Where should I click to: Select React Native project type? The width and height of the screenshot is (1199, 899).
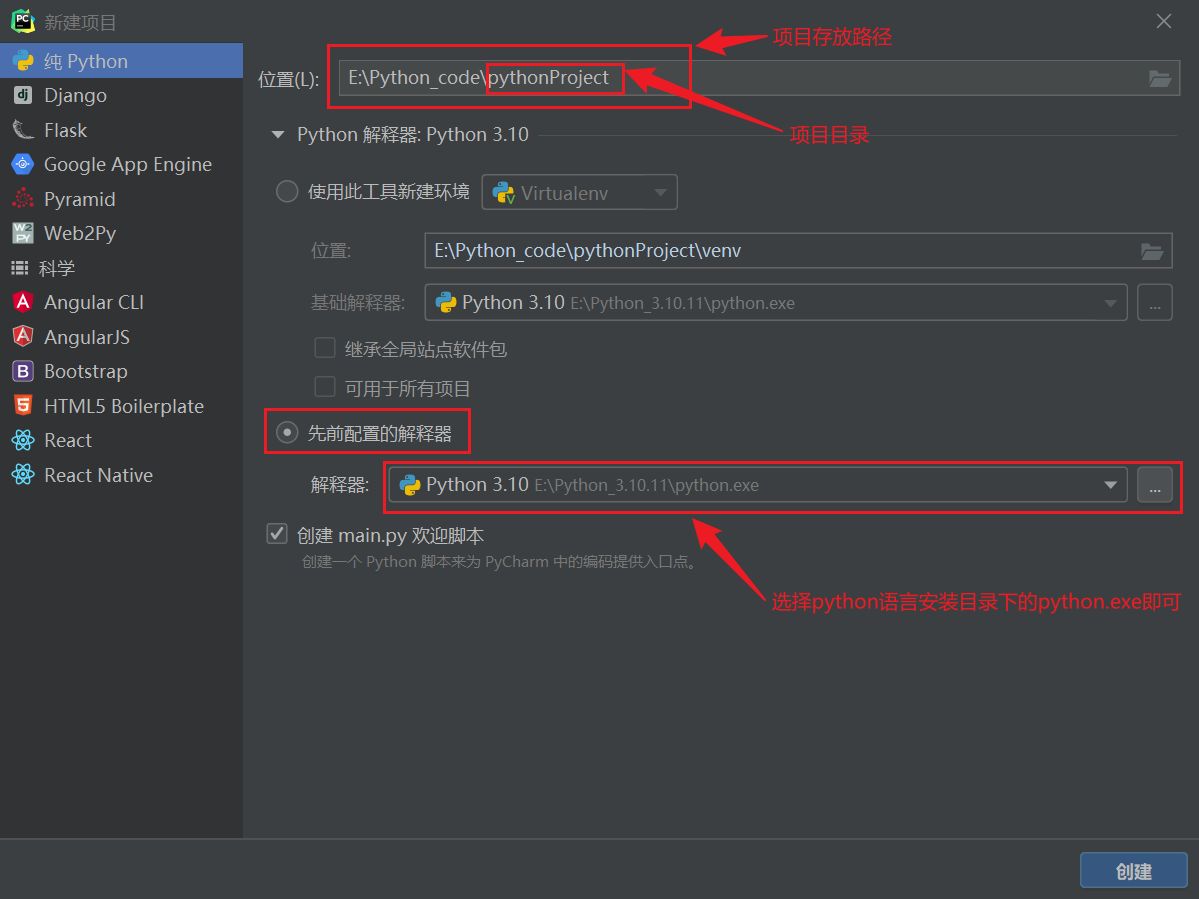(x=122, y=475)
